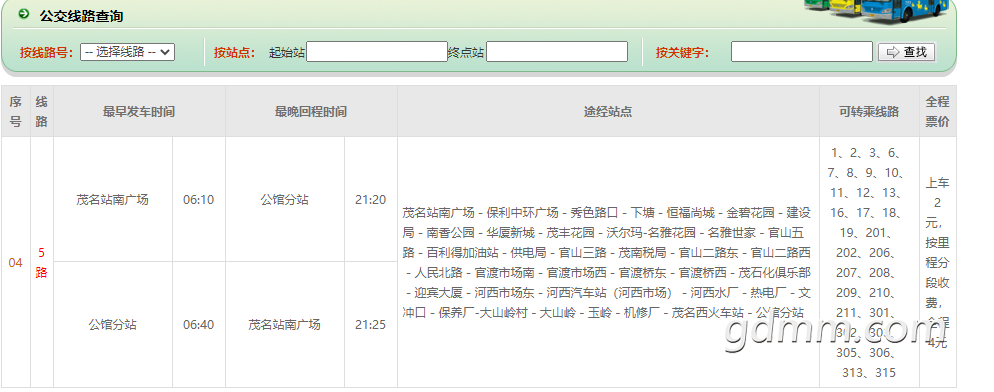Click the 上车2元 fare description cell
The height and width of the screenshot is (392, 994).
pos(938,263)
